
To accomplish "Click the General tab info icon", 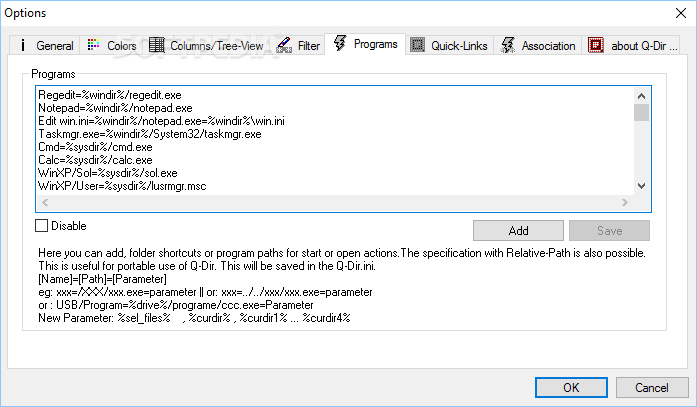I will coord(23,45).
